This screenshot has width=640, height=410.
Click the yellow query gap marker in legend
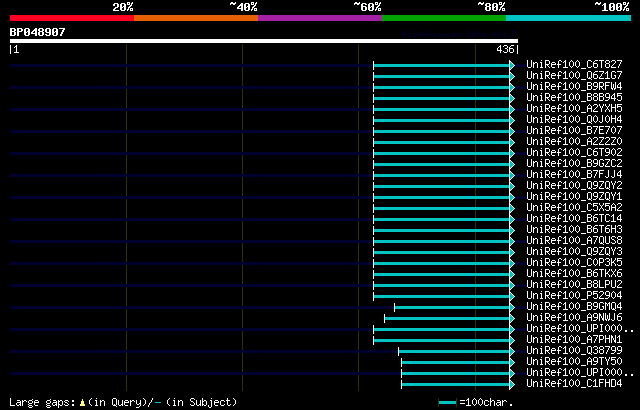(x=82, y=403)
